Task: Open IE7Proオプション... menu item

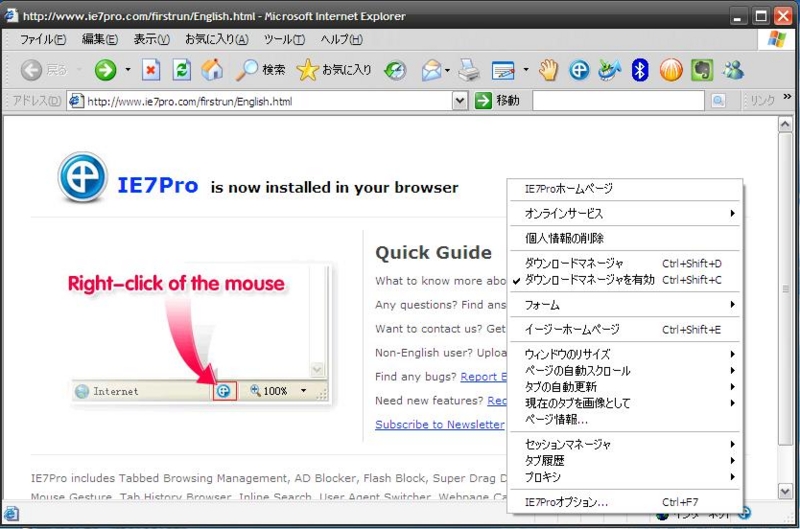Action: (x=625, y=502)
